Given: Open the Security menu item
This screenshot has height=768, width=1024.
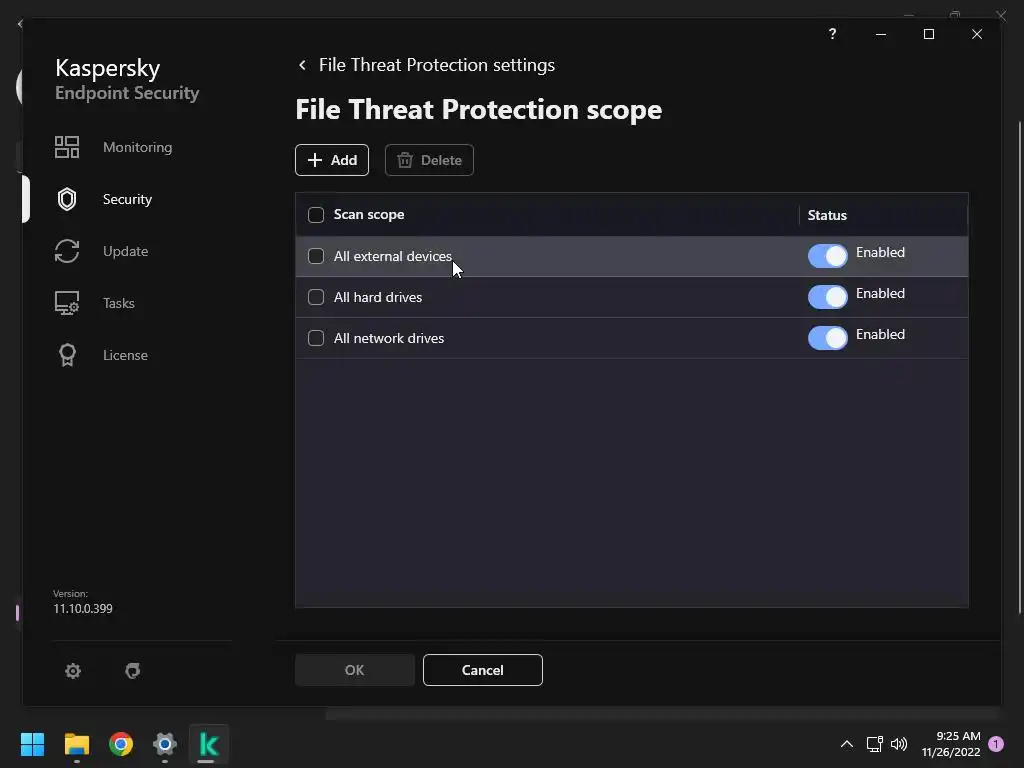Looking at the screenshot, I should (127, 199).
